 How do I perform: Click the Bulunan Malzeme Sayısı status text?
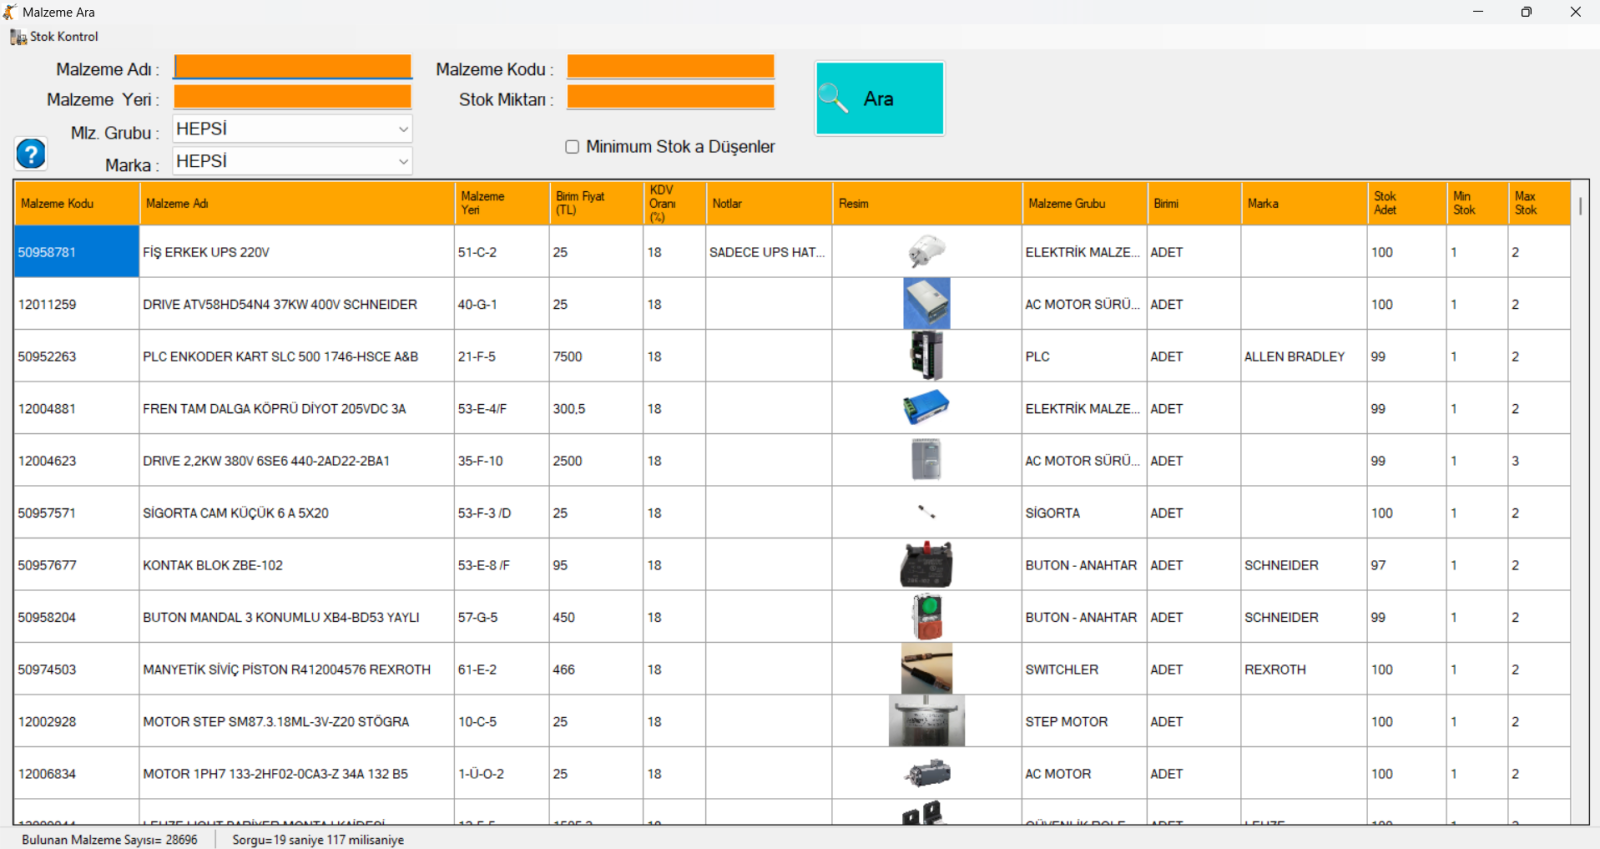coord(110,840)
